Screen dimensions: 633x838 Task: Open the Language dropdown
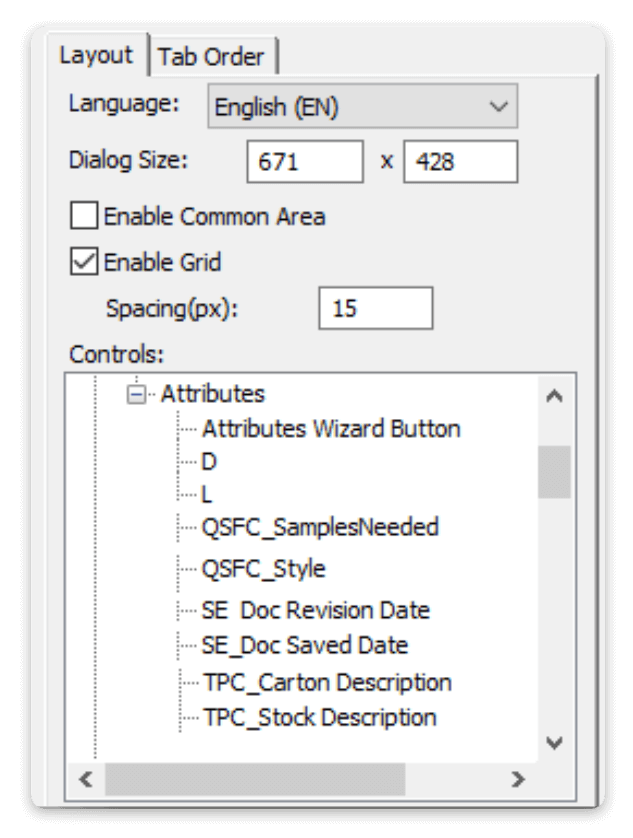[x=362, y=108]
